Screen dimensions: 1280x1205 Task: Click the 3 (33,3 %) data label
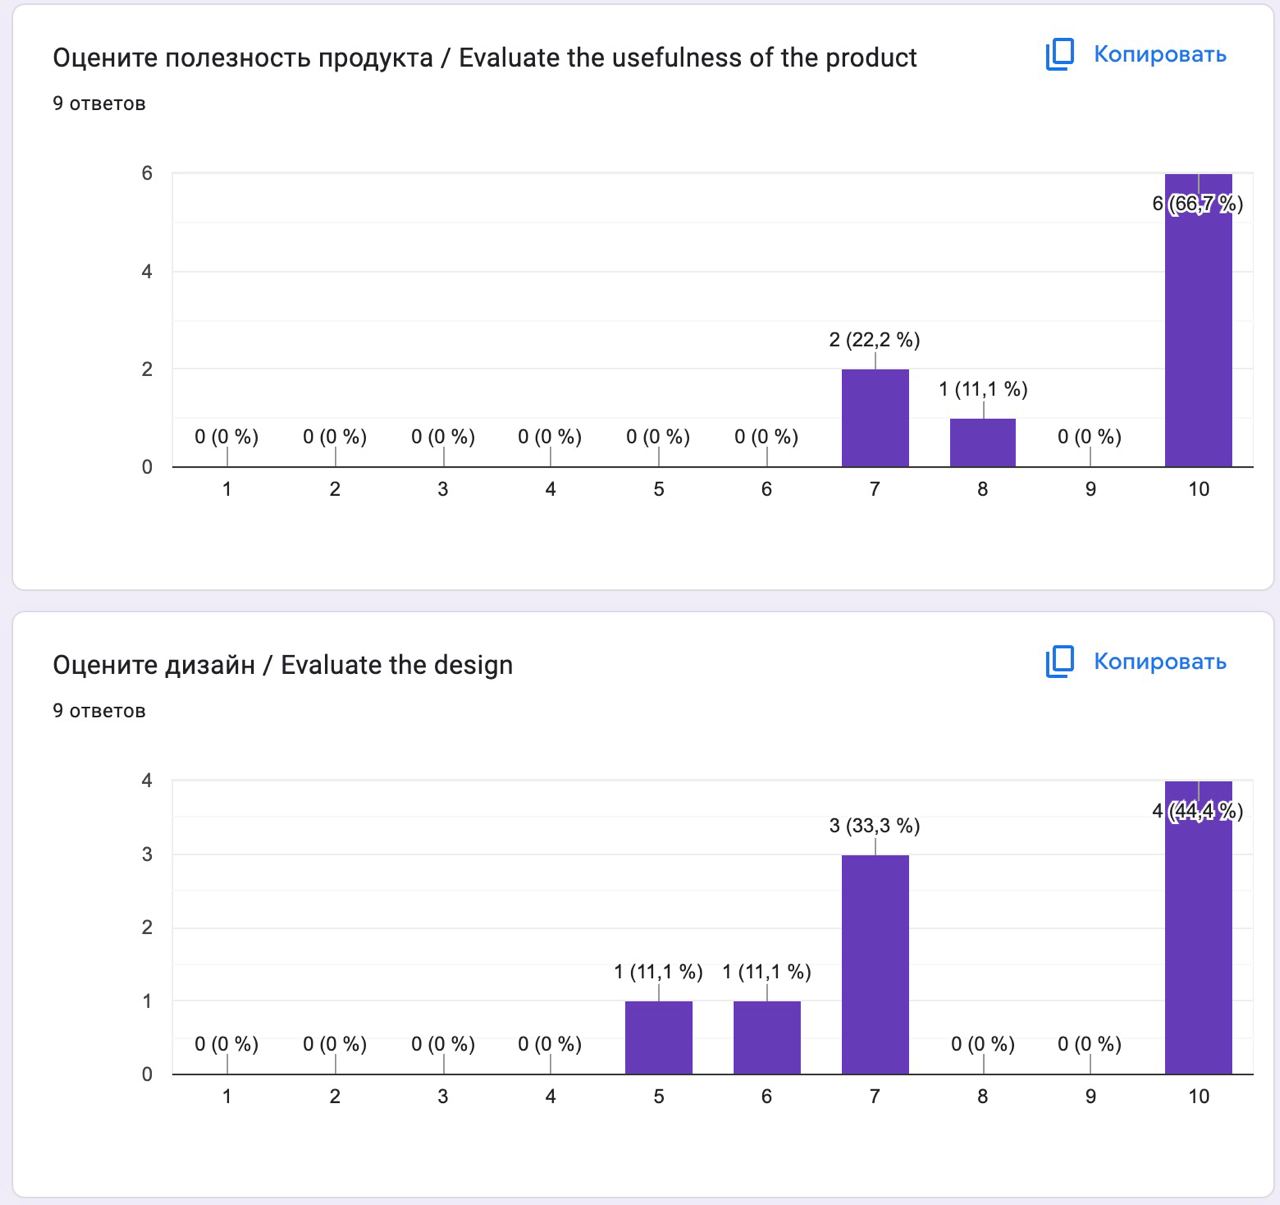874,826
